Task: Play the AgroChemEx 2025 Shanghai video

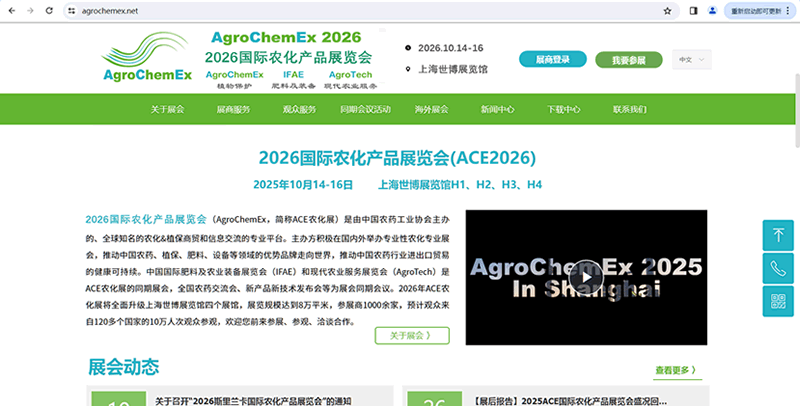Action: 586,277
